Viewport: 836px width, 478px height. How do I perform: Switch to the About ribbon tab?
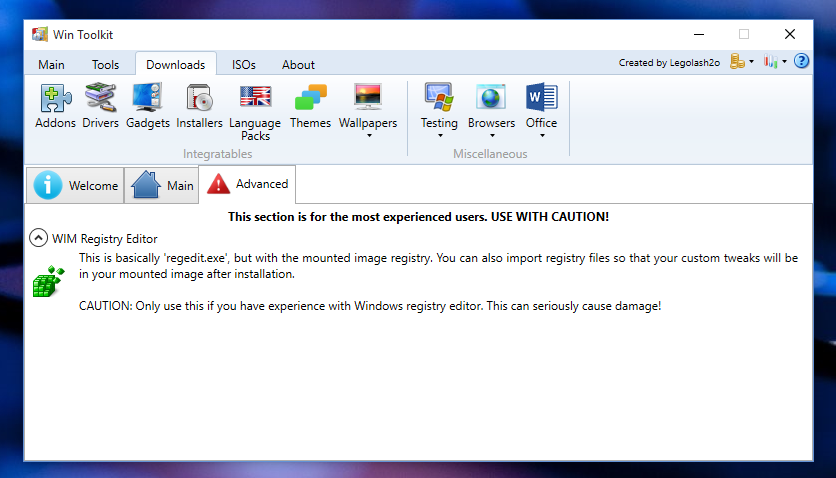tap(298, 64)
